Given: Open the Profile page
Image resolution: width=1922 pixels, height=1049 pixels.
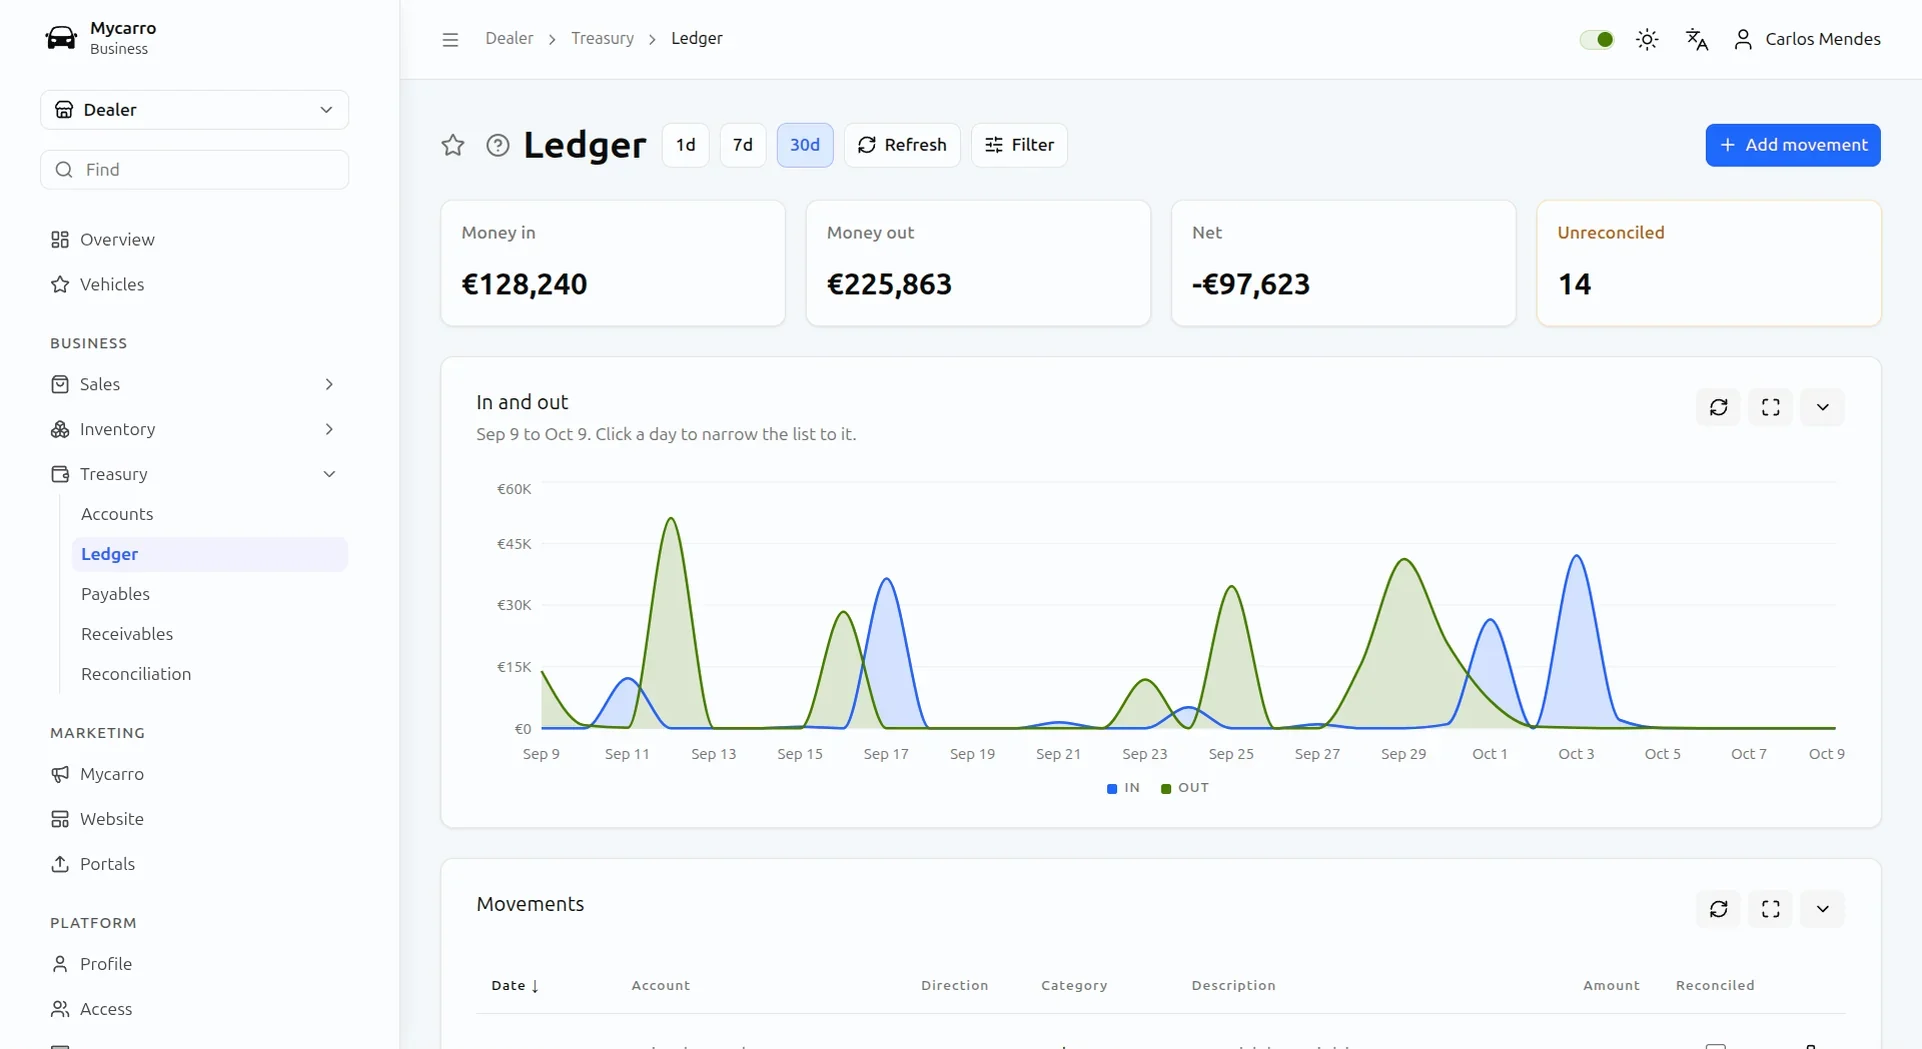Looking at the screenshot, I should (194, 964).
